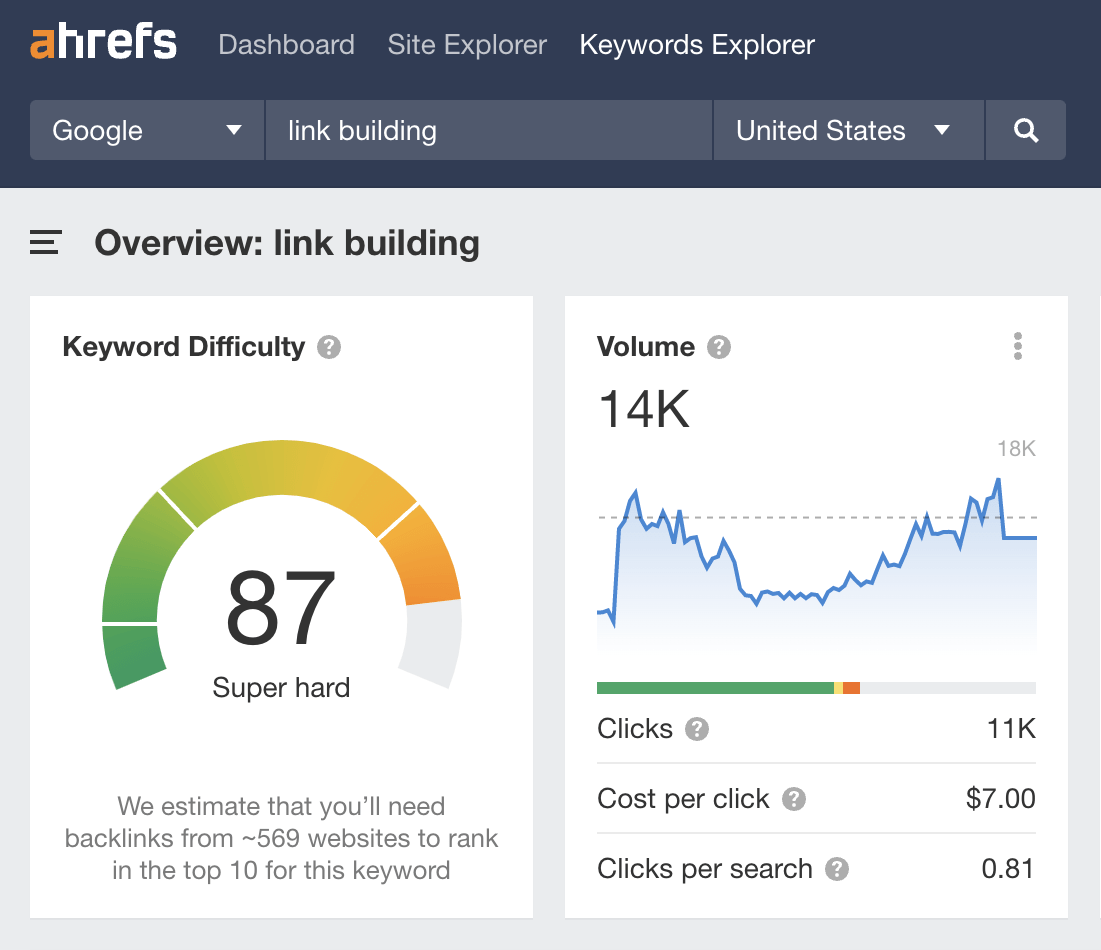1101x950 pixels.
Task: Click the Clicks help icon
Action: (697, 730)
